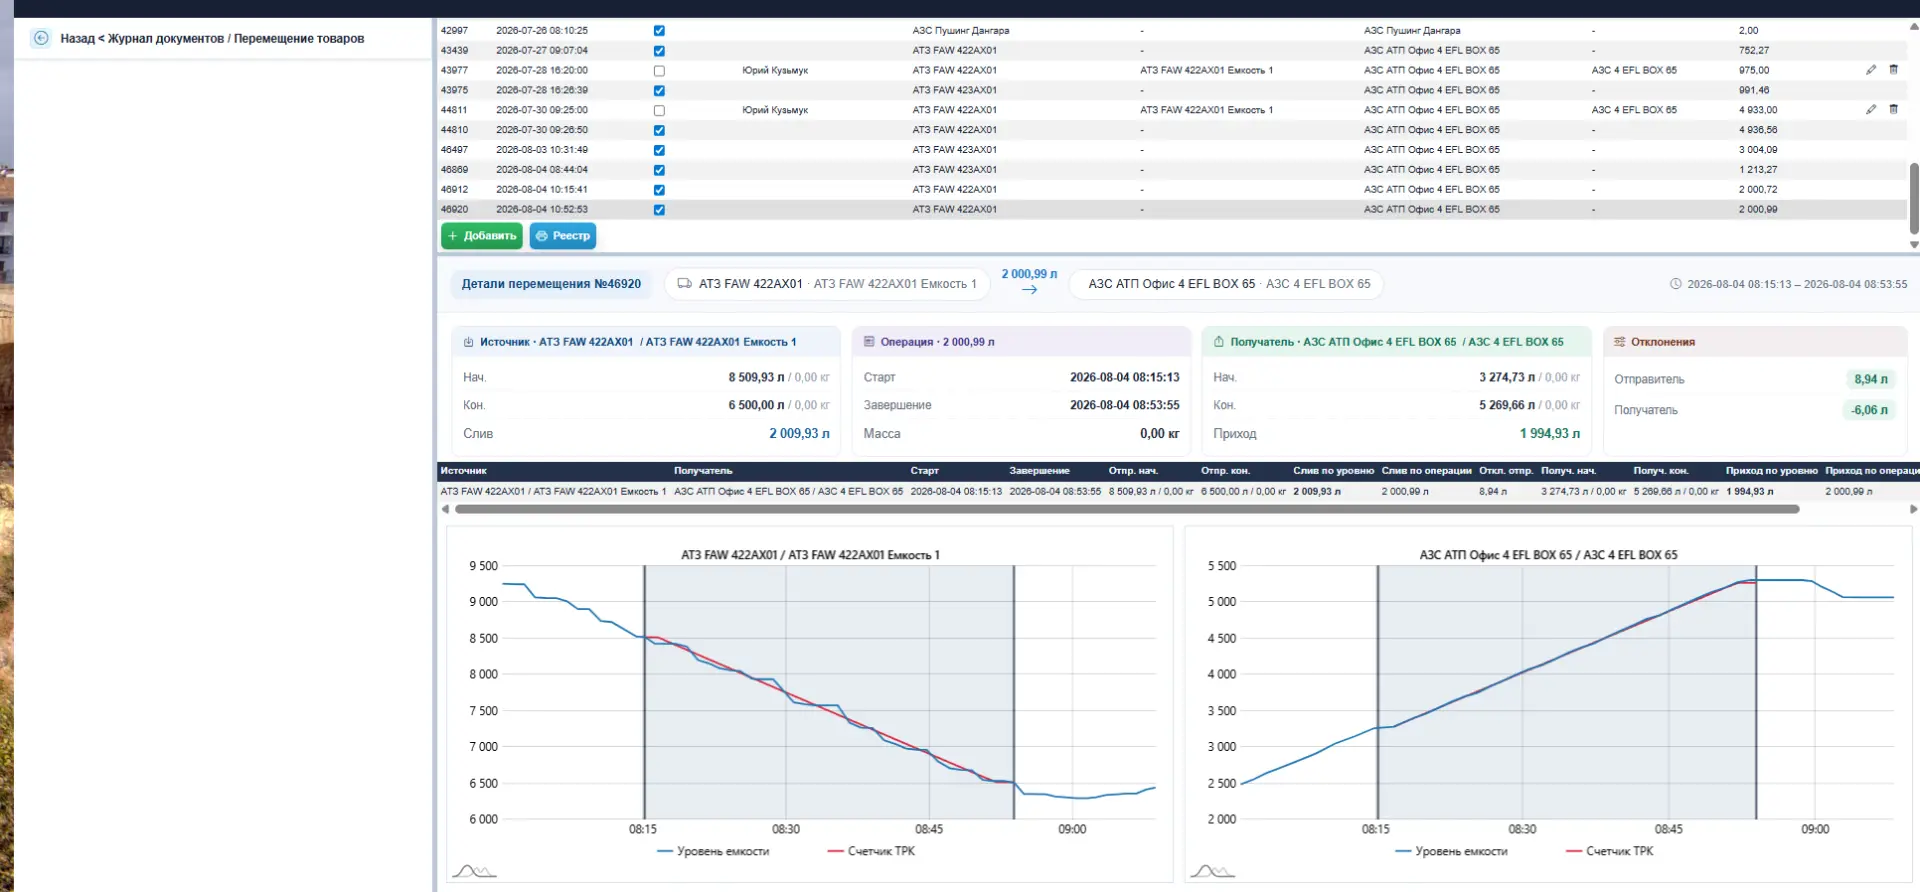Toggle Счетчик ТРК legend in АЗС АТП chart
Viewport: 1920px width, 892px height.
click(x=1609, y=851)
